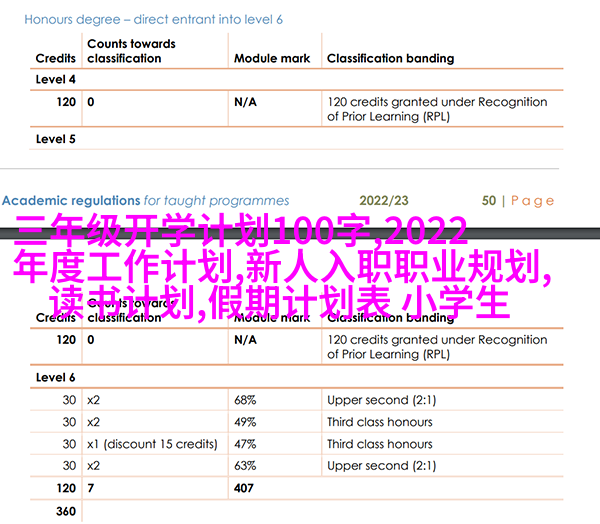This screenshot has width=600, height=524.
Task: Click the "68%" module mark cell
Action: point(246,399)
